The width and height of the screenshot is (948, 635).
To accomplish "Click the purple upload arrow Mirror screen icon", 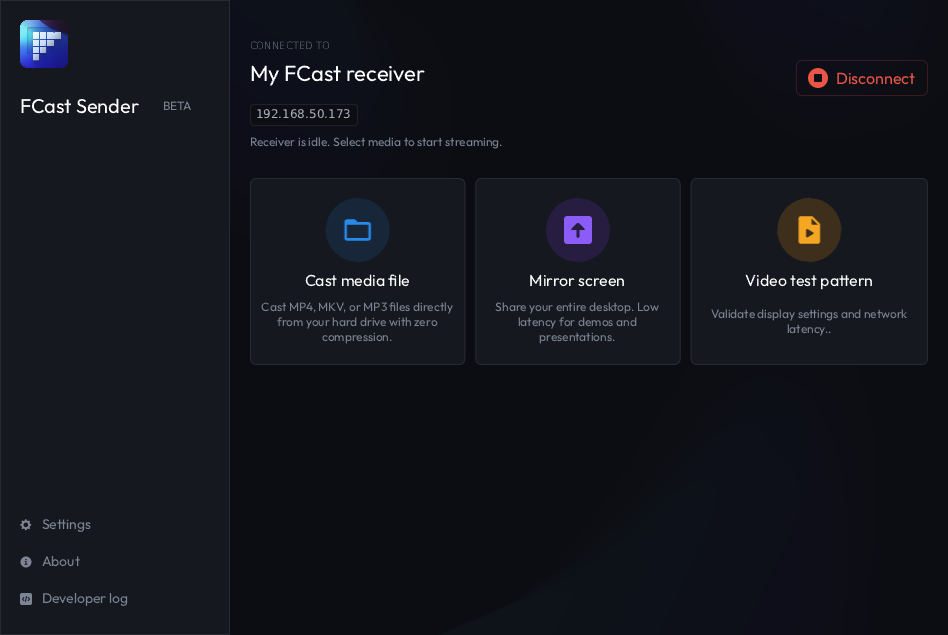I will click(578, 230).
